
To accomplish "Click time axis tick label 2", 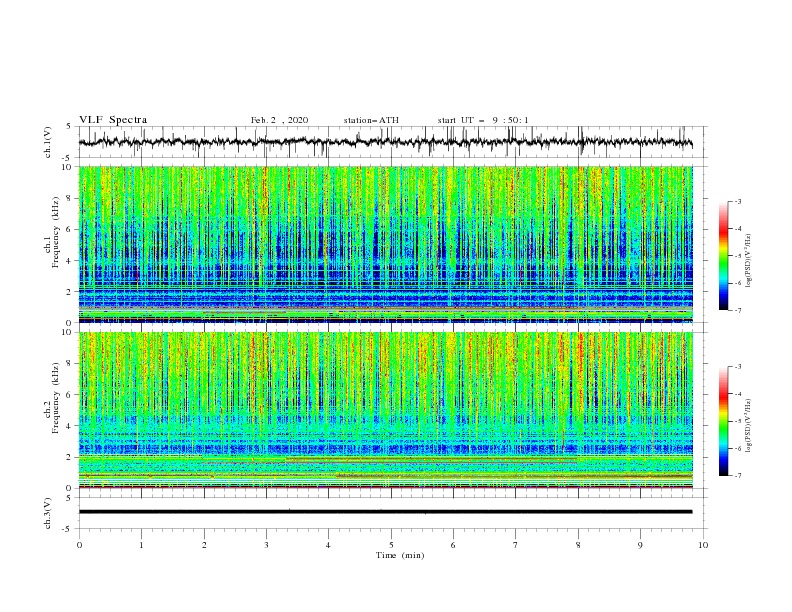I will (204, 545).
